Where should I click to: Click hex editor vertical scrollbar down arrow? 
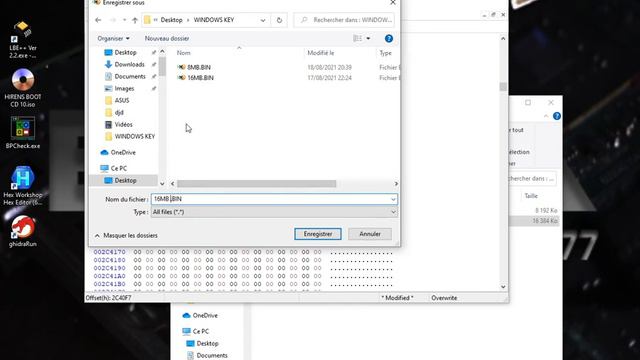503,287
